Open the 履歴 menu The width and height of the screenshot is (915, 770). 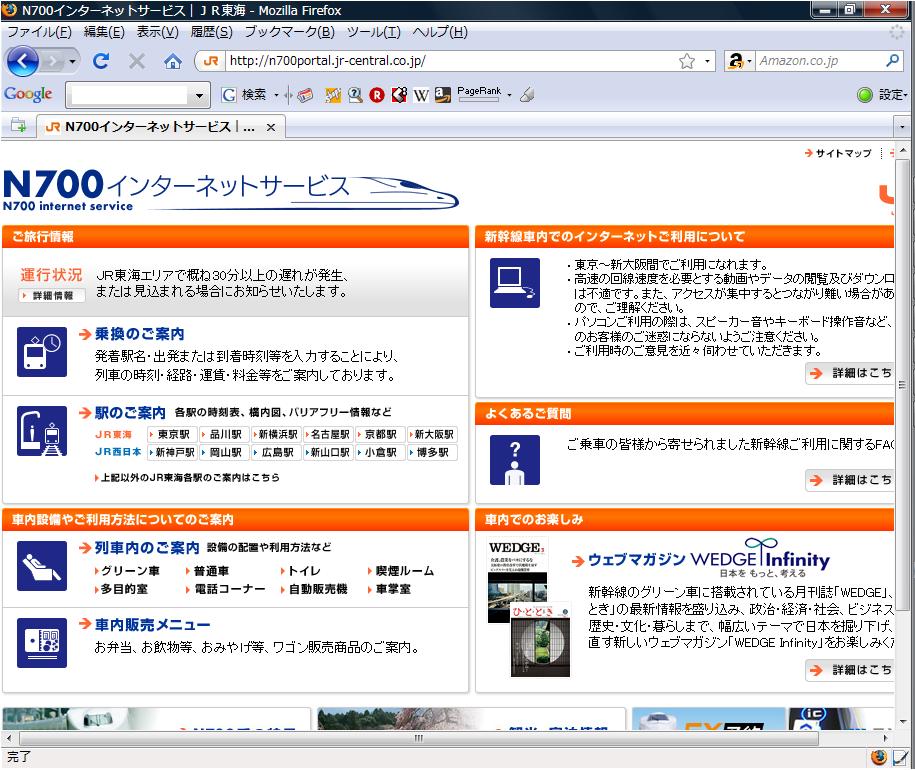tap(211, 32)
